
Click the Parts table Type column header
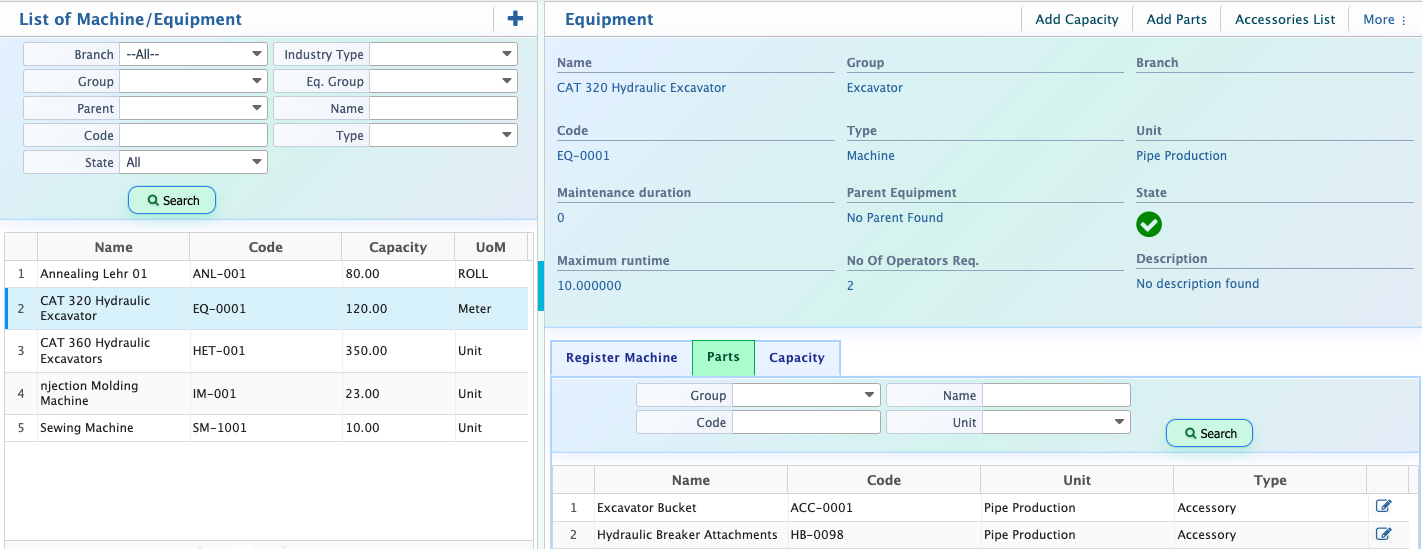tap(1270, 480)
